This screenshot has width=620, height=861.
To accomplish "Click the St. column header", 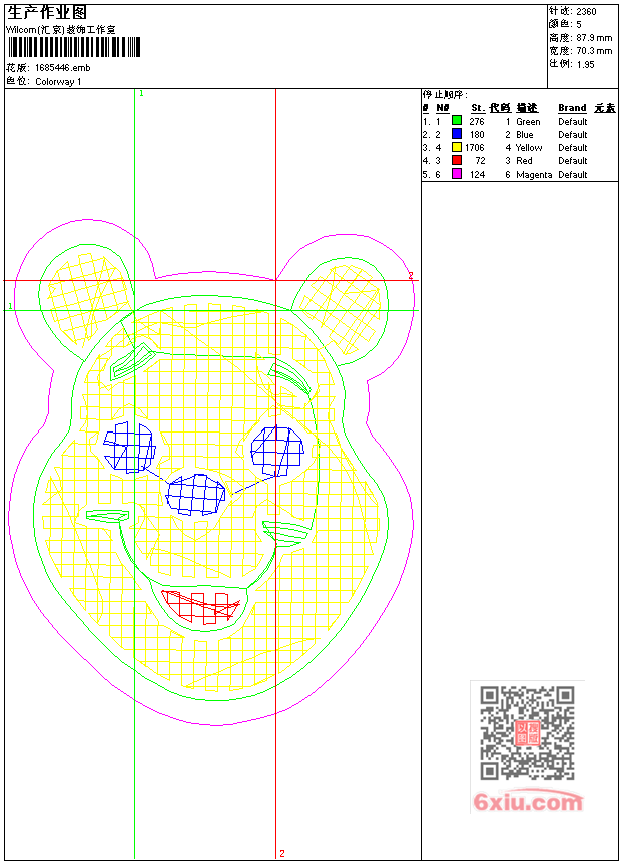I will [478, 108].
